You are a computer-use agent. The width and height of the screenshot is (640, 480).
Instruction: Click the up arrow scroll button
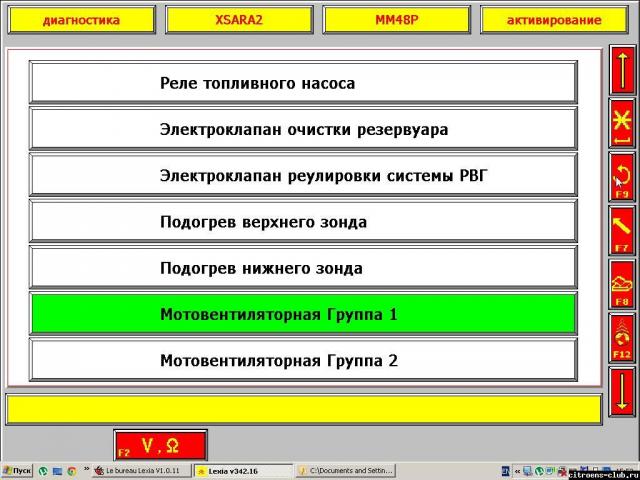pos(622,70)
